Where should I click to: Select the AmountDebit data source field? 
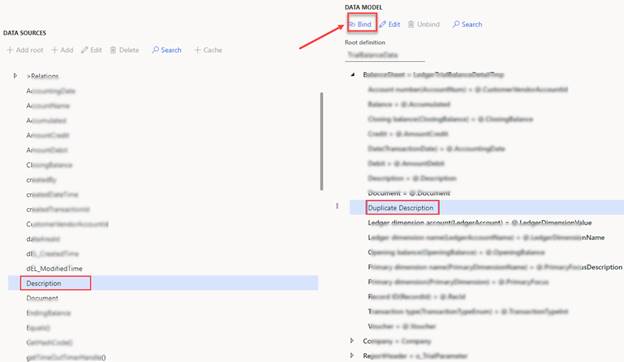[47, 150]
